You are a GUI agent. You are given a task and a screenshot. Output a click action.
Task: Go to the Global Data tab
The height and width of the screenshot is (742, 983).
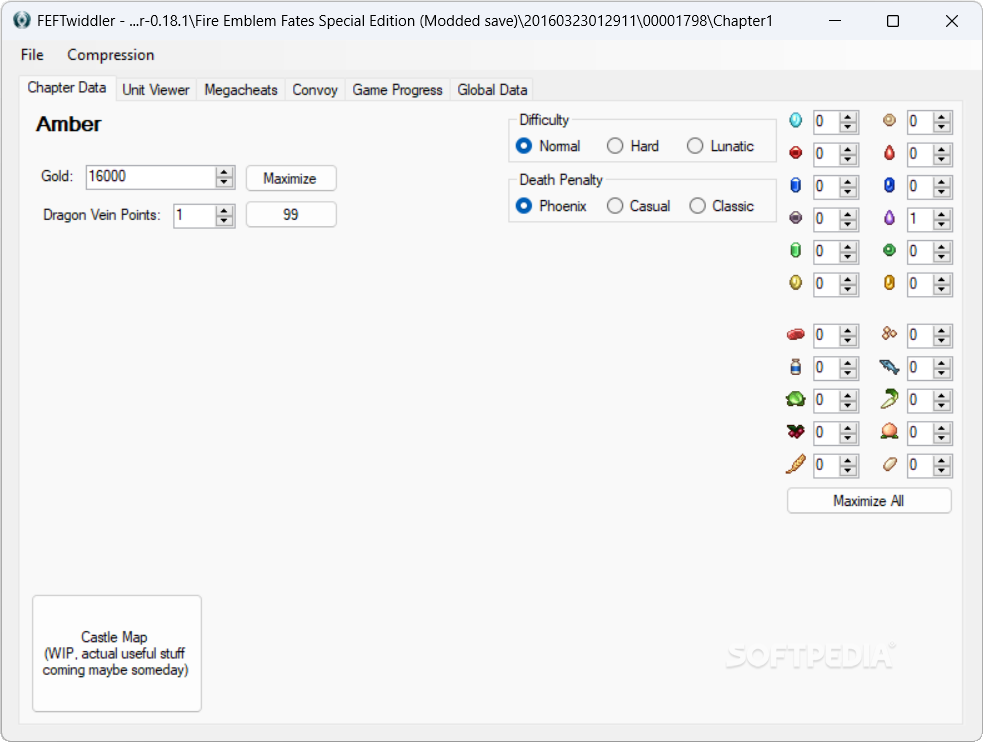(x=492, y=90)
